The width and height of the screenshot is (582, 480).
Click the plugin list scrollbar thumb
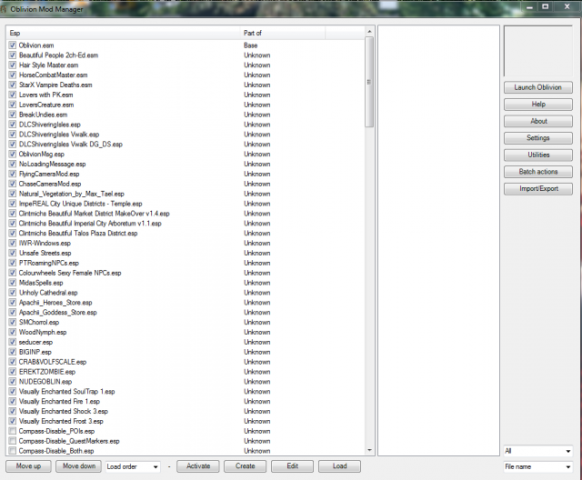point(369,82)
